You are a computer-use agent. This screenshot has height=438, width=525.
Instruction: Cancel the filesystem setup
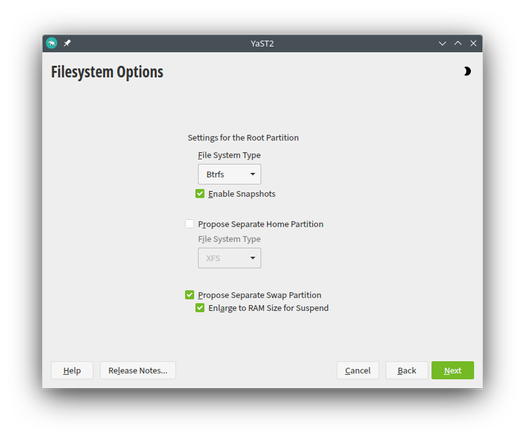coord(358,370)
